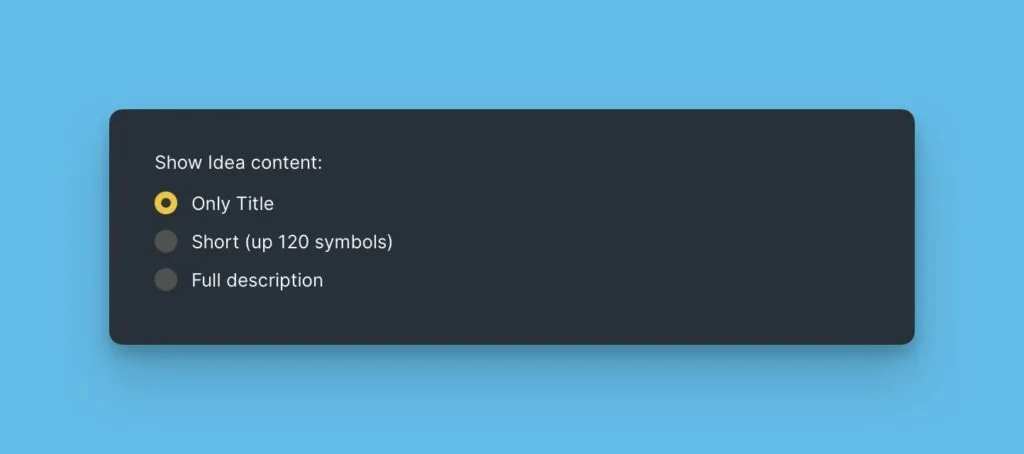Image resolution: width=1024 pixels, height=454 pixels.
Task: Click the number "120" in the Short option
Action: (x=296, y=242)
